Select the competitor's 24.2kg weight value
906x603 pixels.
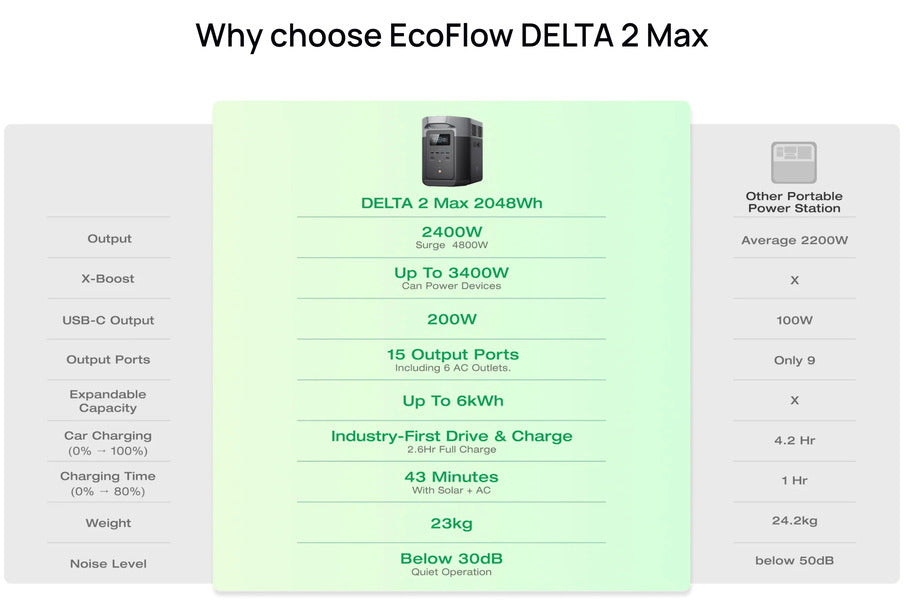794,521
